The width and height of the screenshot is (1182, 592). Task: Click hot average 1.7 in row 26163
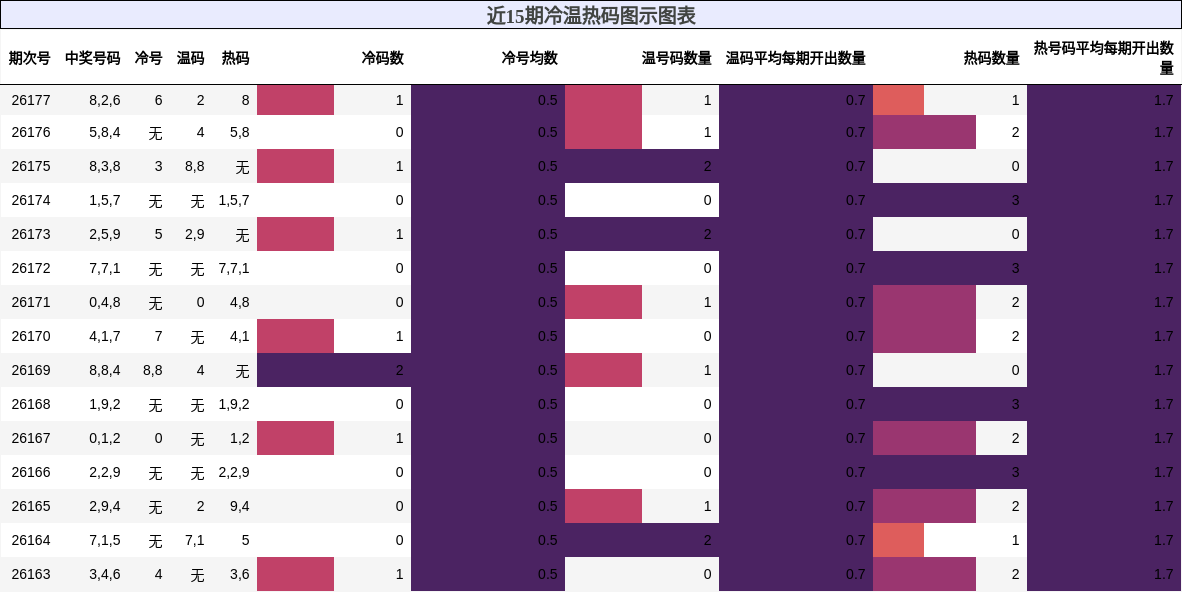pyautogui.click(x=1164, y=575)
